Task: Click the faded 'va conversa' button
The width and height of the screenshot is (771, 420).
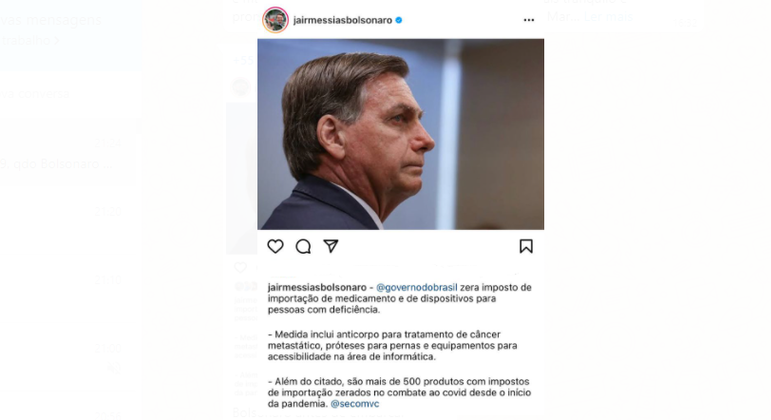Action: (34, 93)
